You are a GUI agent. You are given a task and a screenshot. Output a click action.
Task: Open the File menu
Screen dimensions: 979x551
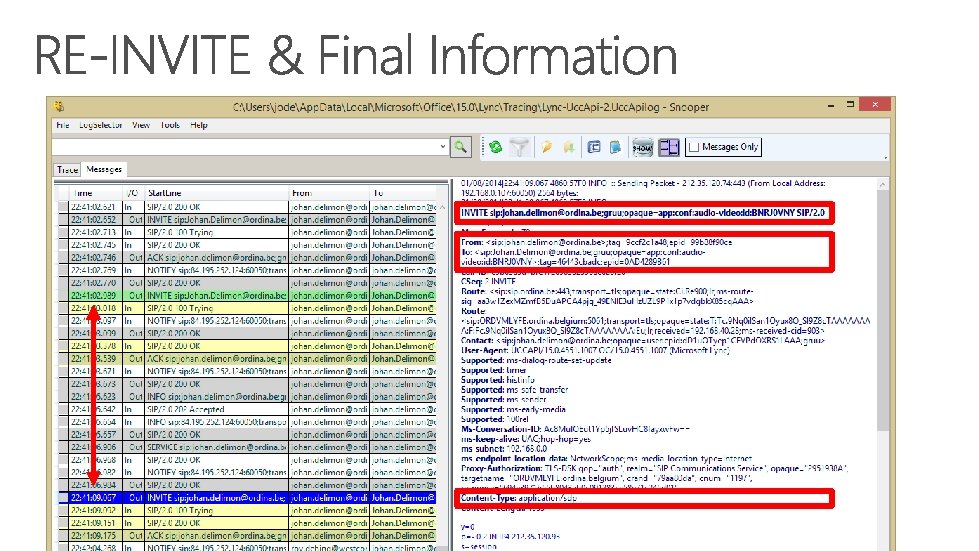tap(62, 125)
